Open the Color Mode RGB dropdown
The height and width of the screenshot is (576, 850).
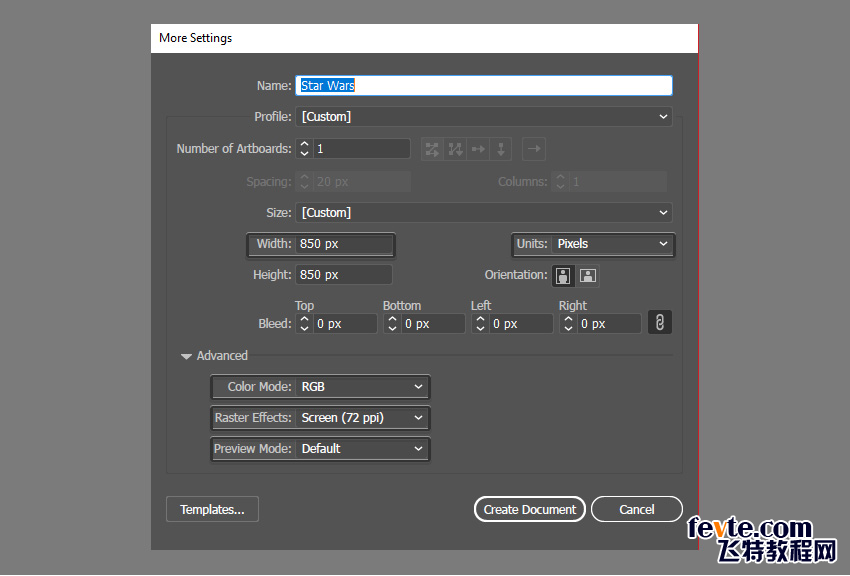click(362, 387)
